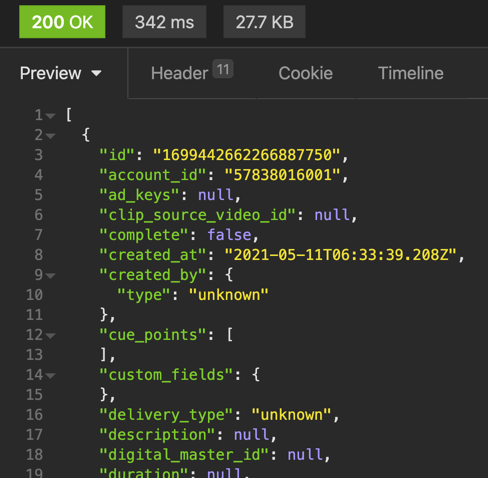Click the "id" key on line 3

[x=117, y=155]
